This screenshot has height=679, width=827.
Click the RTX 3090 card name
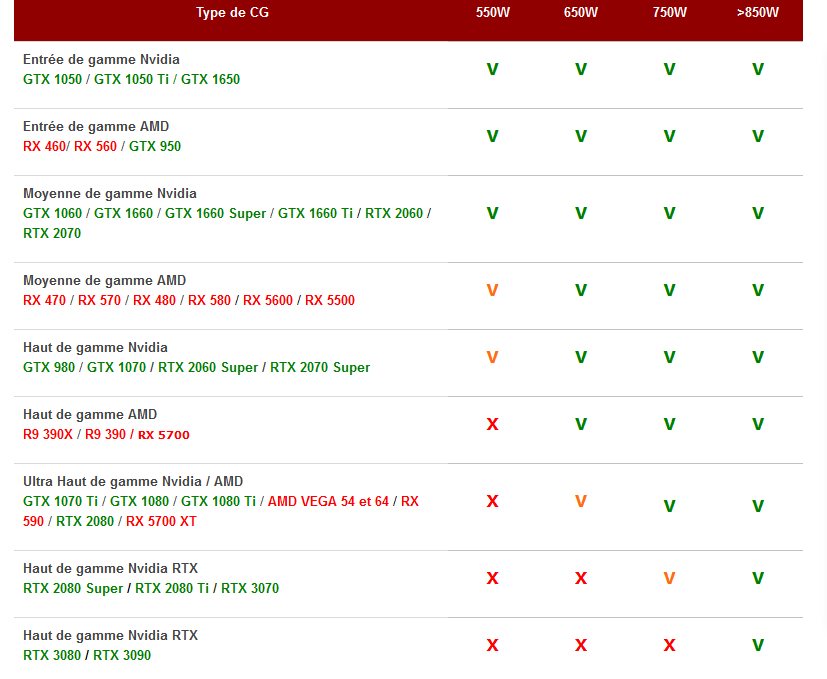pos(122,656)
